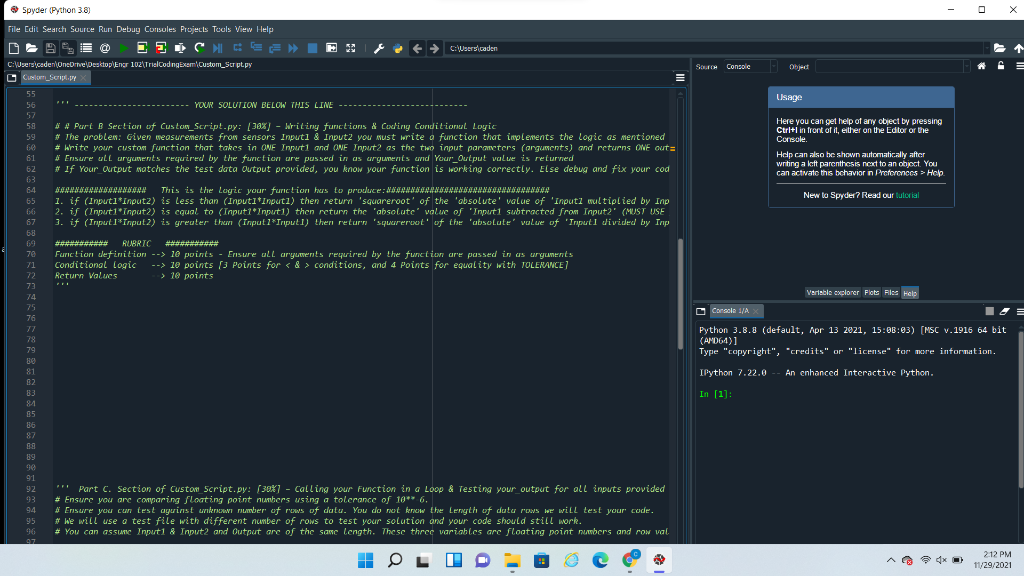The width and height of the screenshot is (1024, 576).
Task: Run Custom_Script.py with the green Run icon
Action: 124,48
